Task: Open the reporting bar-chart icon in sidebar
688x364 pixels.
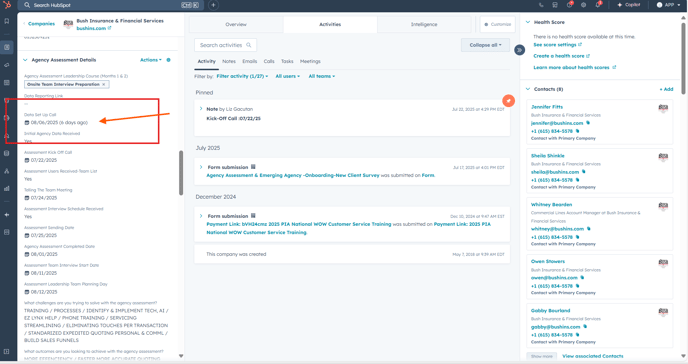Action: click(7, 189)
